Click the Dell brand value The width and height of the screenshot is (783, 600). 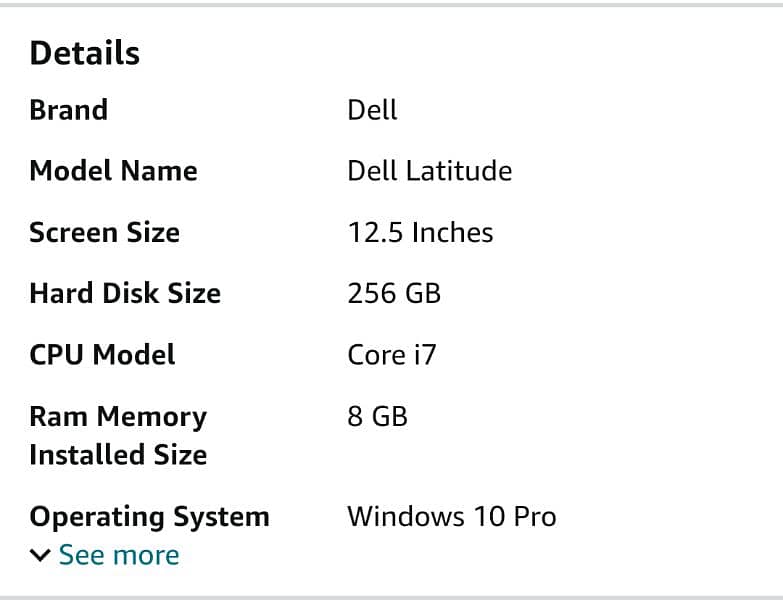pyautogui.click(x=372, y=110)
